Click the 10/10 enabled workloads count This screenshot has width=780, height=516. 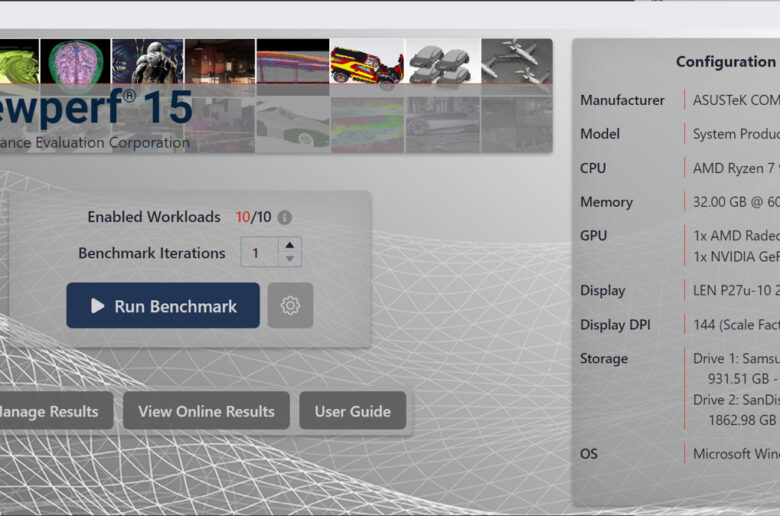(x=253, y=217)
